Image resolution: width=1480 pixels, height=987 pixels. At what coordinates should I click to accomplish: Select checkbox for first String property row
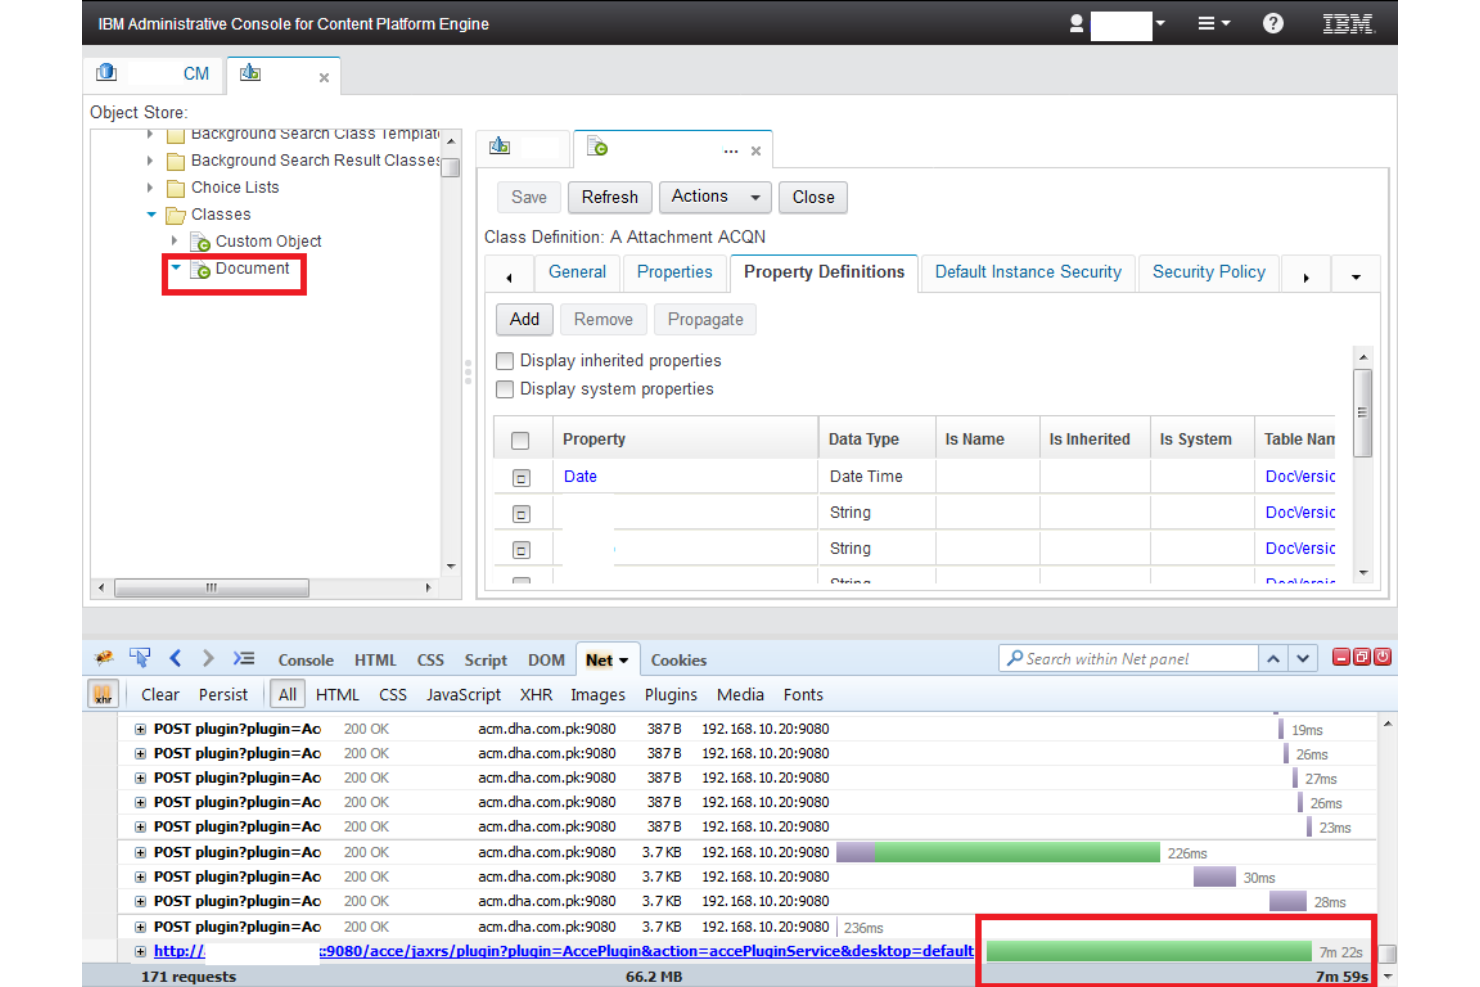[521, 514]
